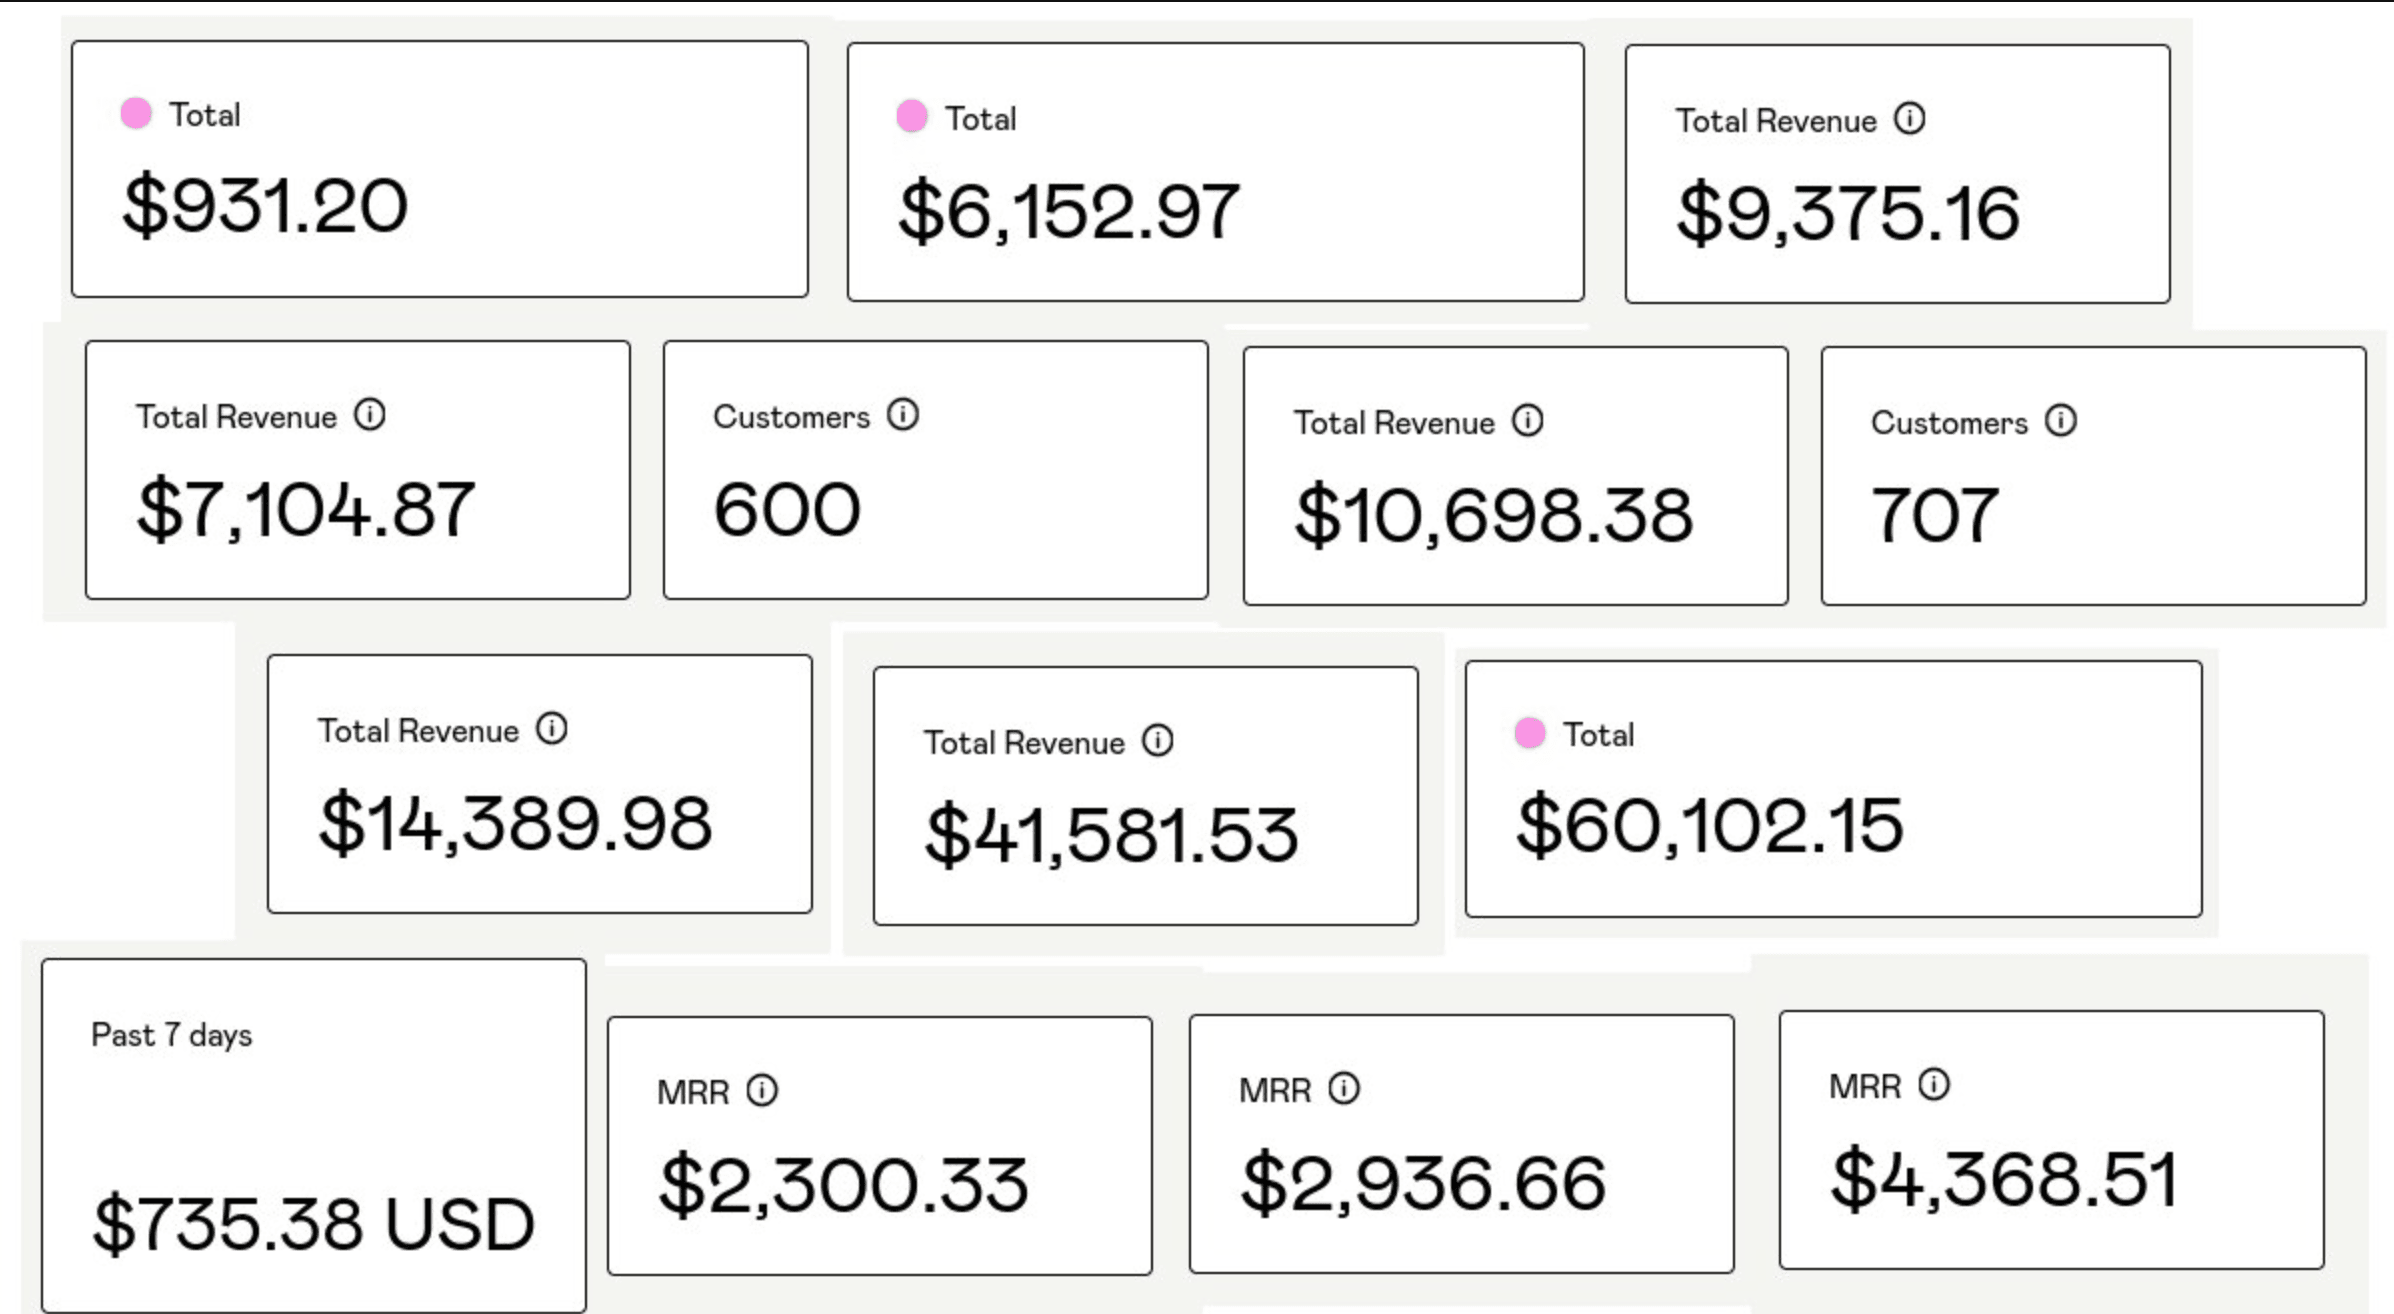
Task: Click pink dot beside Total $60,102.15
Action: point(1529,733)
